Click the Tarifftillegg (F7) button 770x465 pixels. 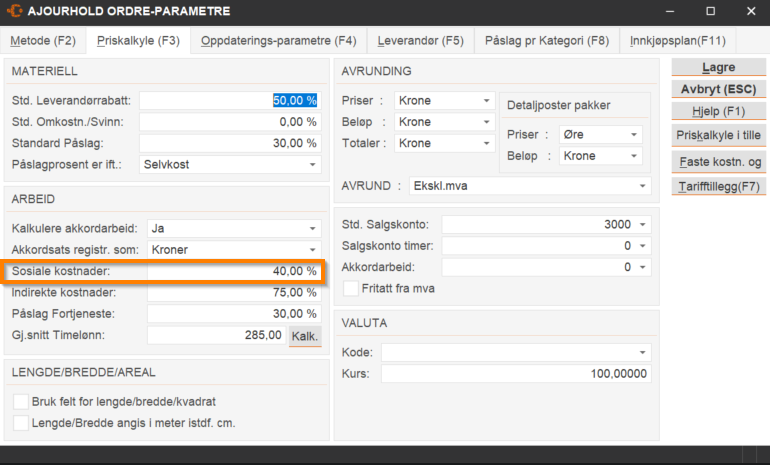click(718, 187)
